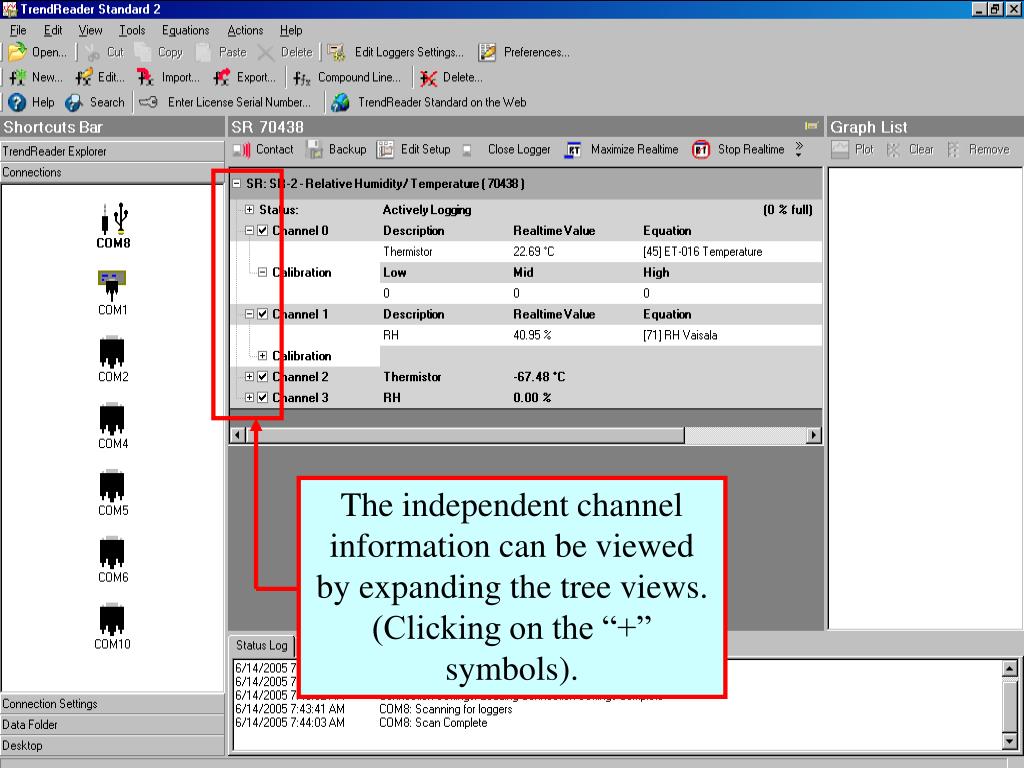1024x768 pixels.
Task: Click the Plot icon in Graph List
Action: click(x=840, y=150)
